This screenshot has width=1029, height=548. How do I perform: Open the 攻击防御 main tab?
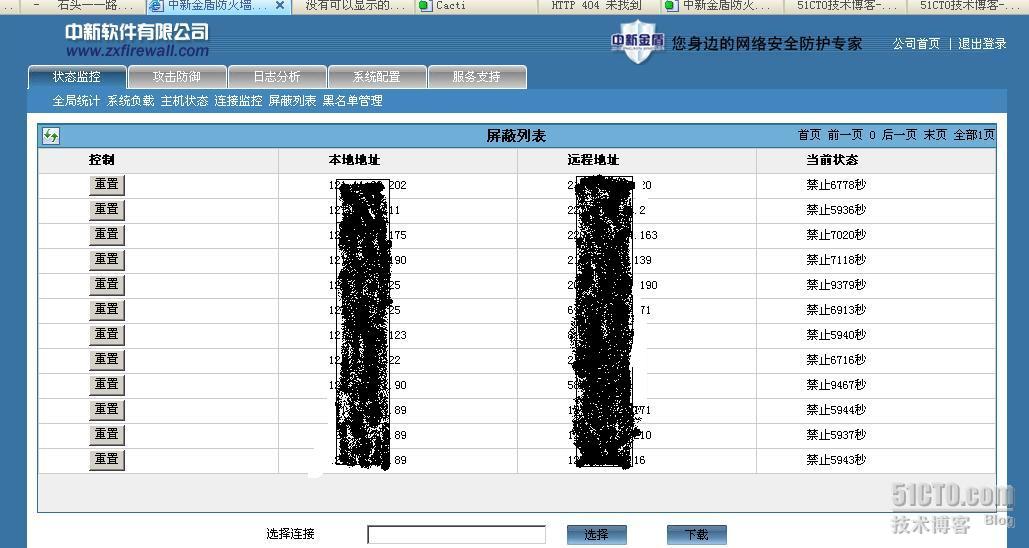click(x=177, y=77)
